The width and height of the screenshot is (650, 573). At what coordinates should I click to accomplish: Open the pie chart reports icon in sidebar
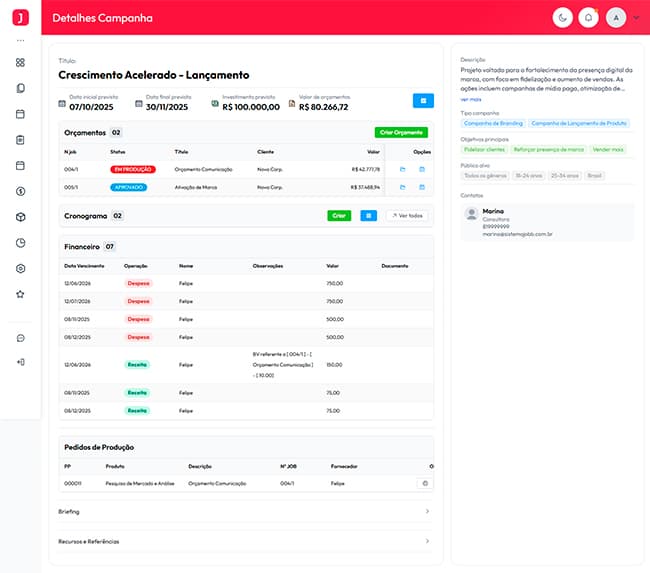20,243
